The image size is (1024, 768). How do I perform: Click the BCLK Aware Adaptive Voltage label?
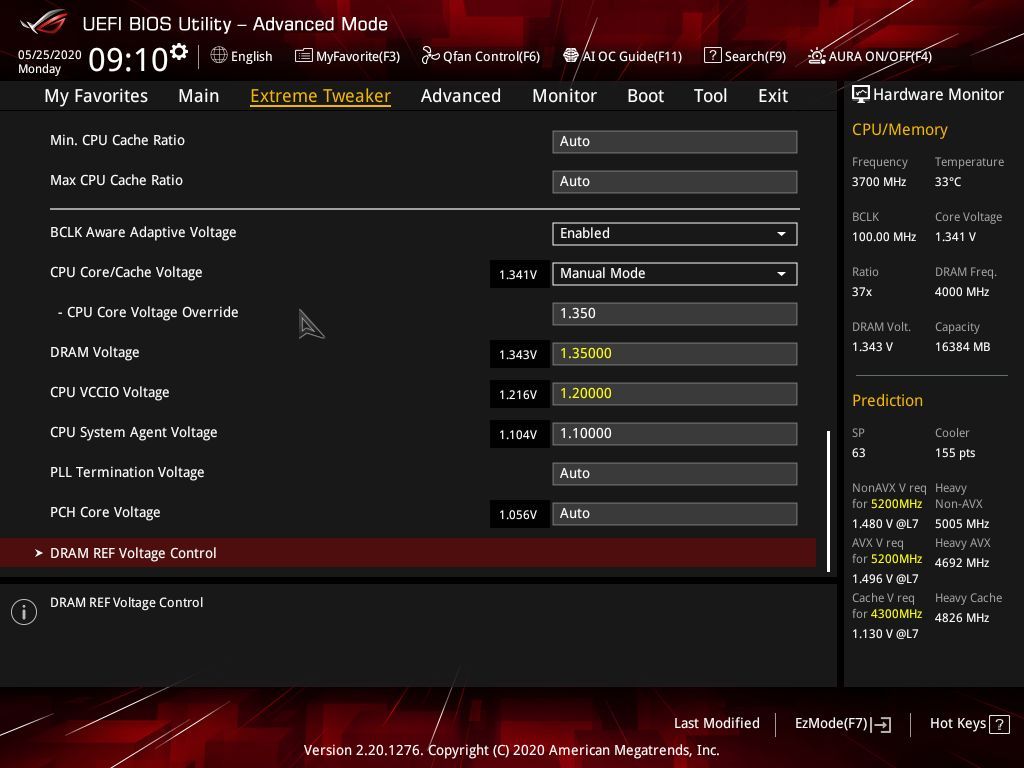pyautogui.click(x=143, y=232)
